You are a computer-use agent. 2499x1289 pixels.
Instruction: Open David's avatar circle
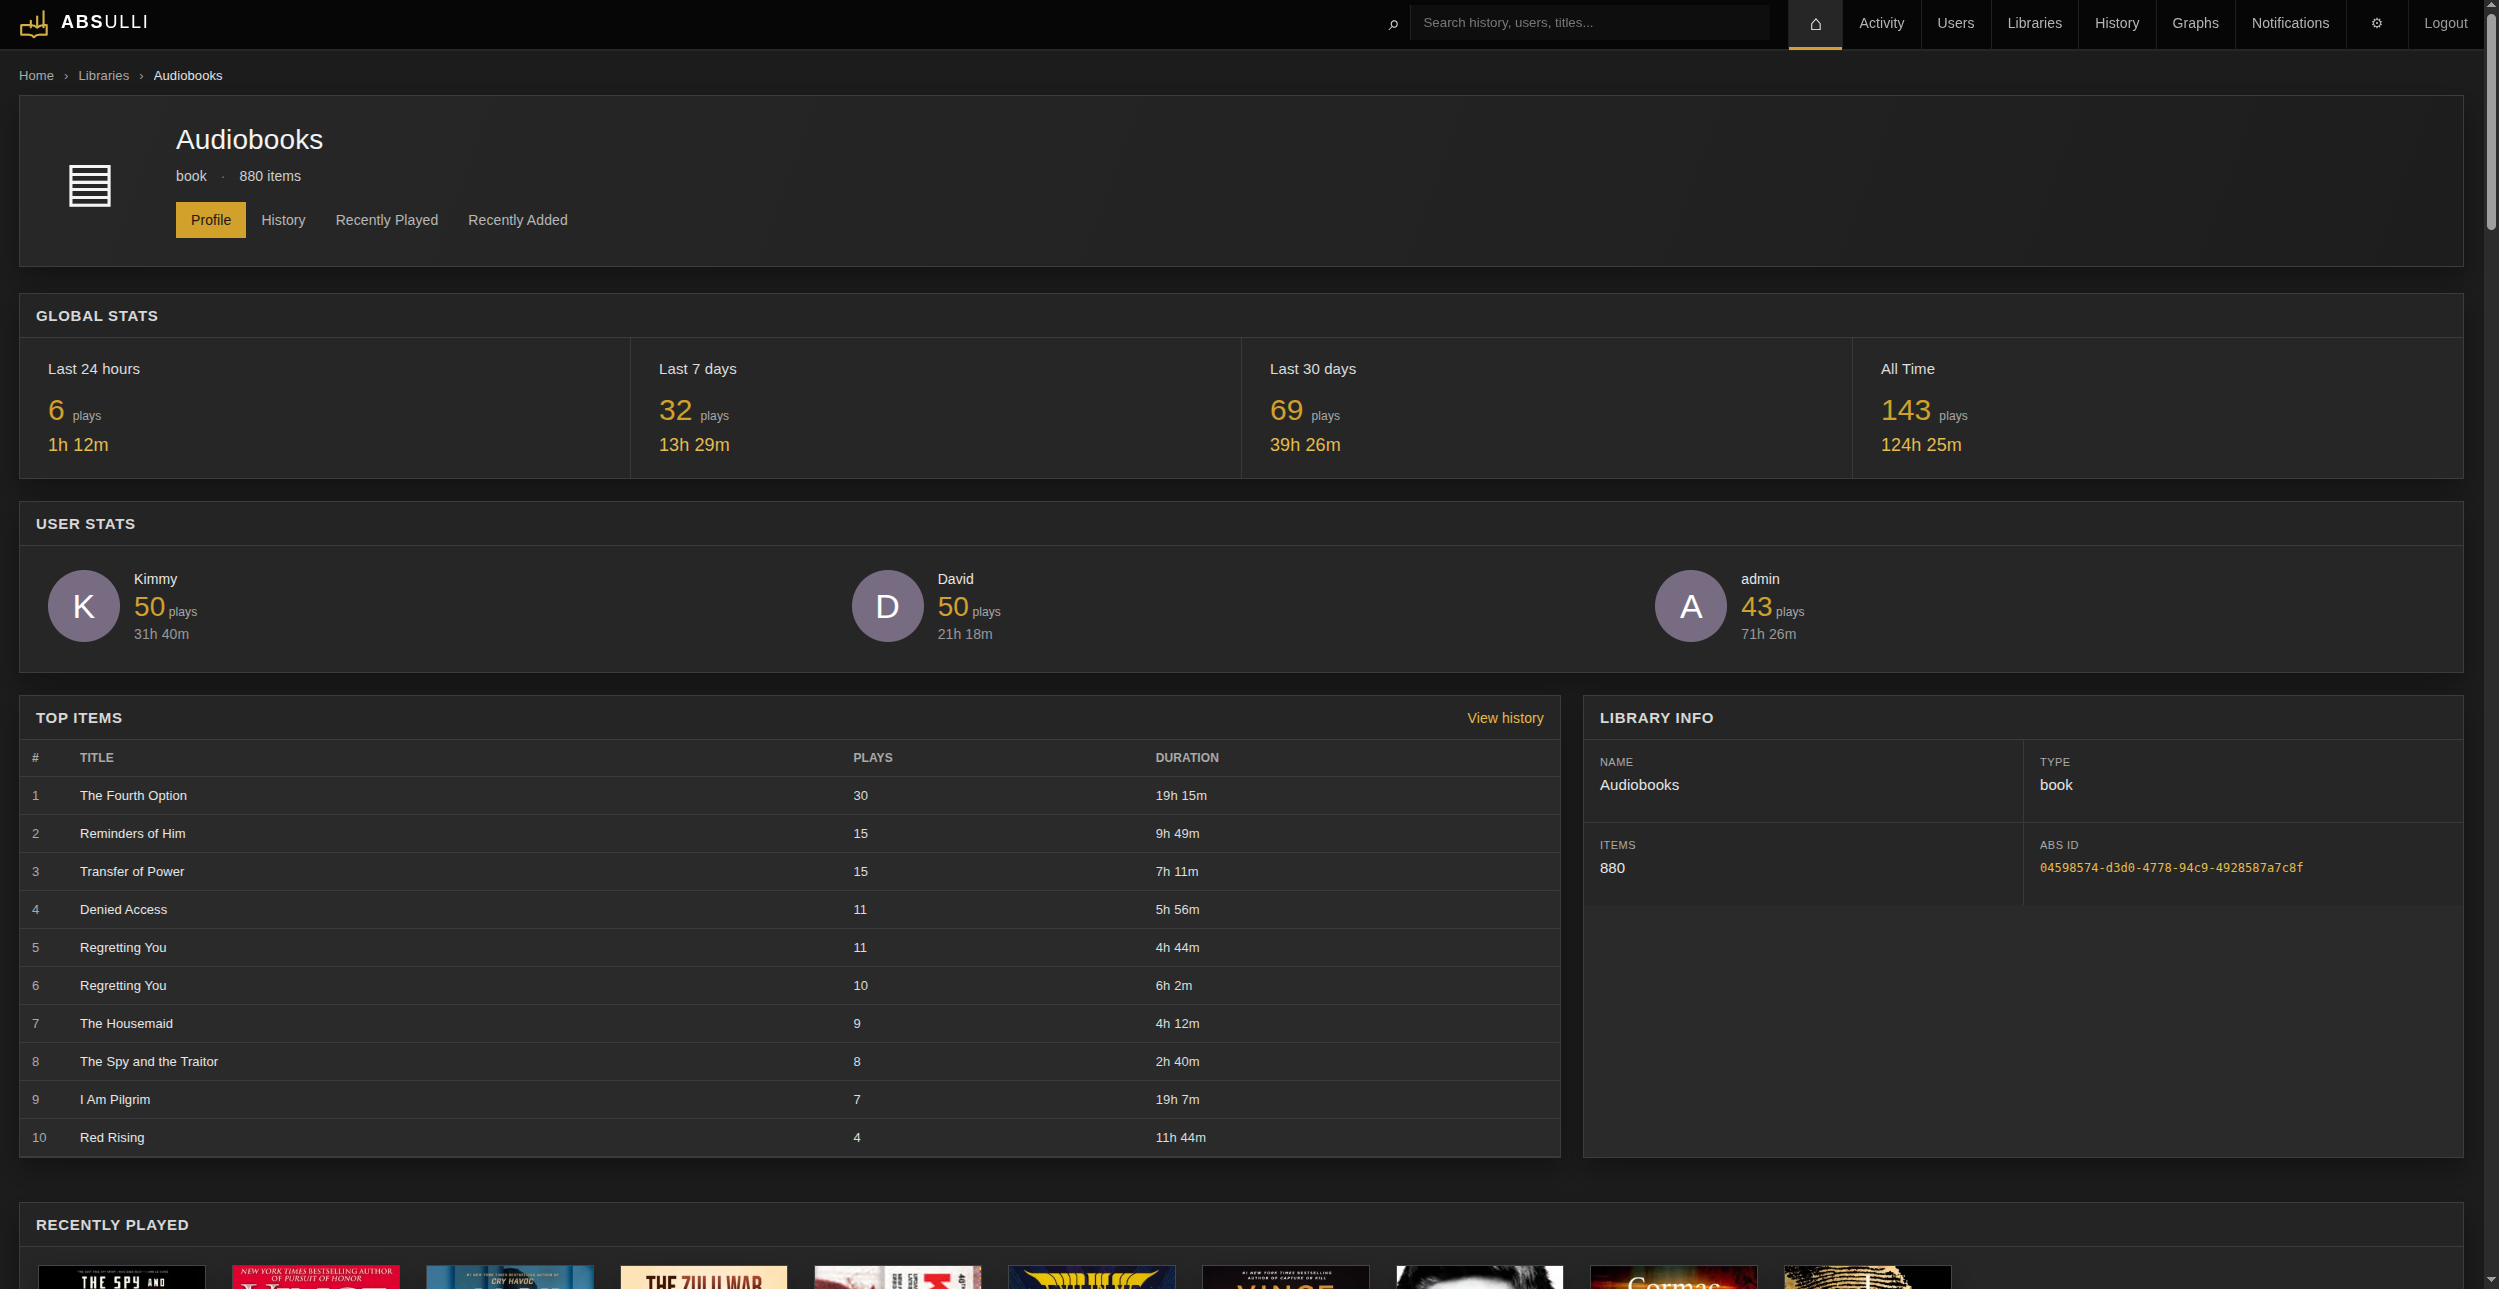click(888, 606)
